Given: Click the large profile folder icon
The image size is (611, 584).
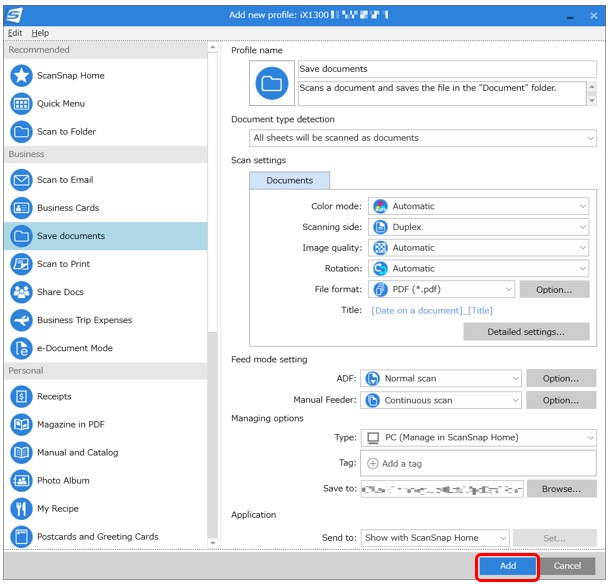Looking at the screenshot, I should coord(272,83).
